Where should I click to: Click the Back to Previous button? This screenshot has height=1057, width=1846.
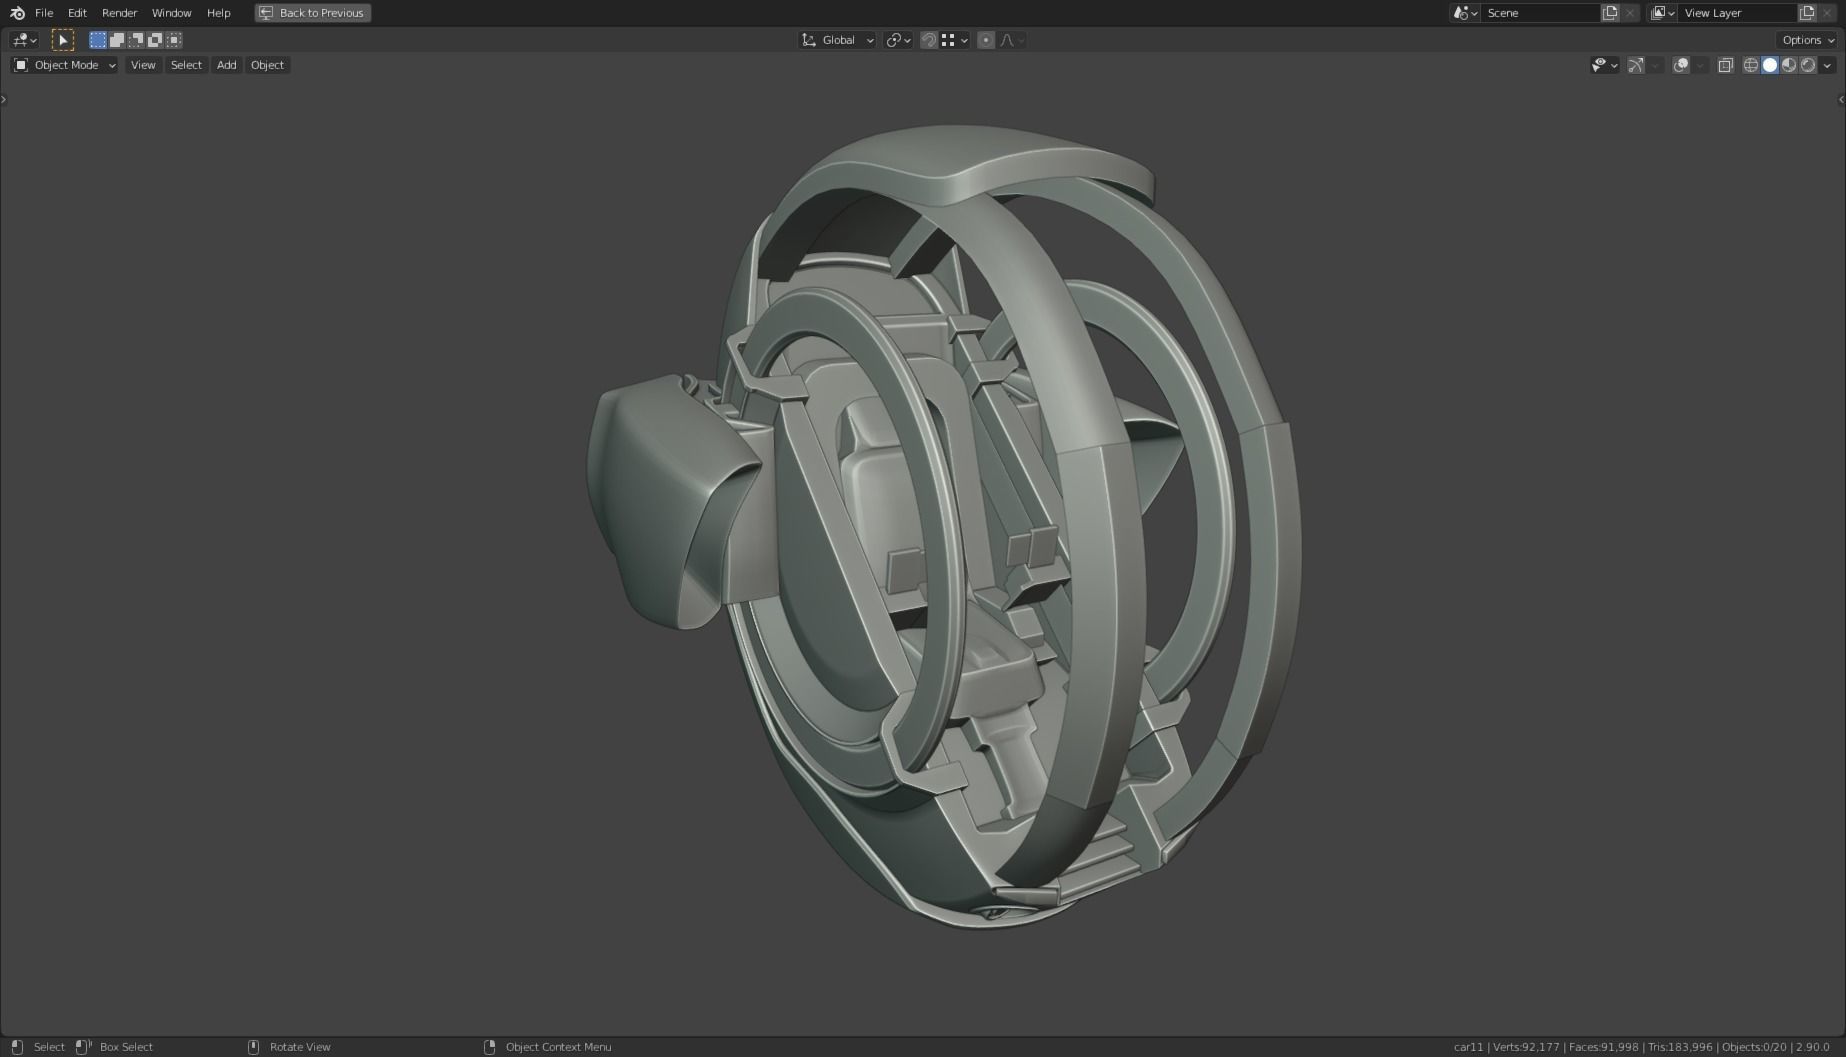[313, 13]
